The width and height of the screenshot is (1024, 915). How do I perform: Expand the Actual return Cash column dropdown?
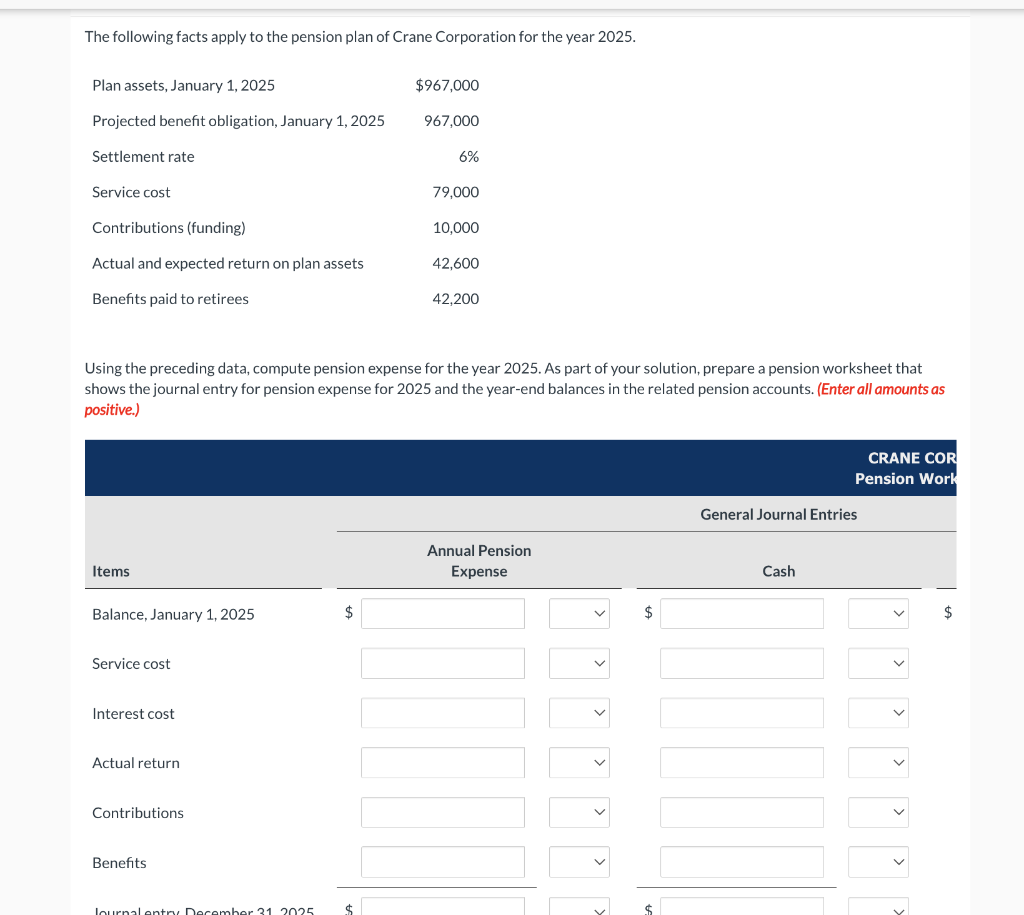878,762
